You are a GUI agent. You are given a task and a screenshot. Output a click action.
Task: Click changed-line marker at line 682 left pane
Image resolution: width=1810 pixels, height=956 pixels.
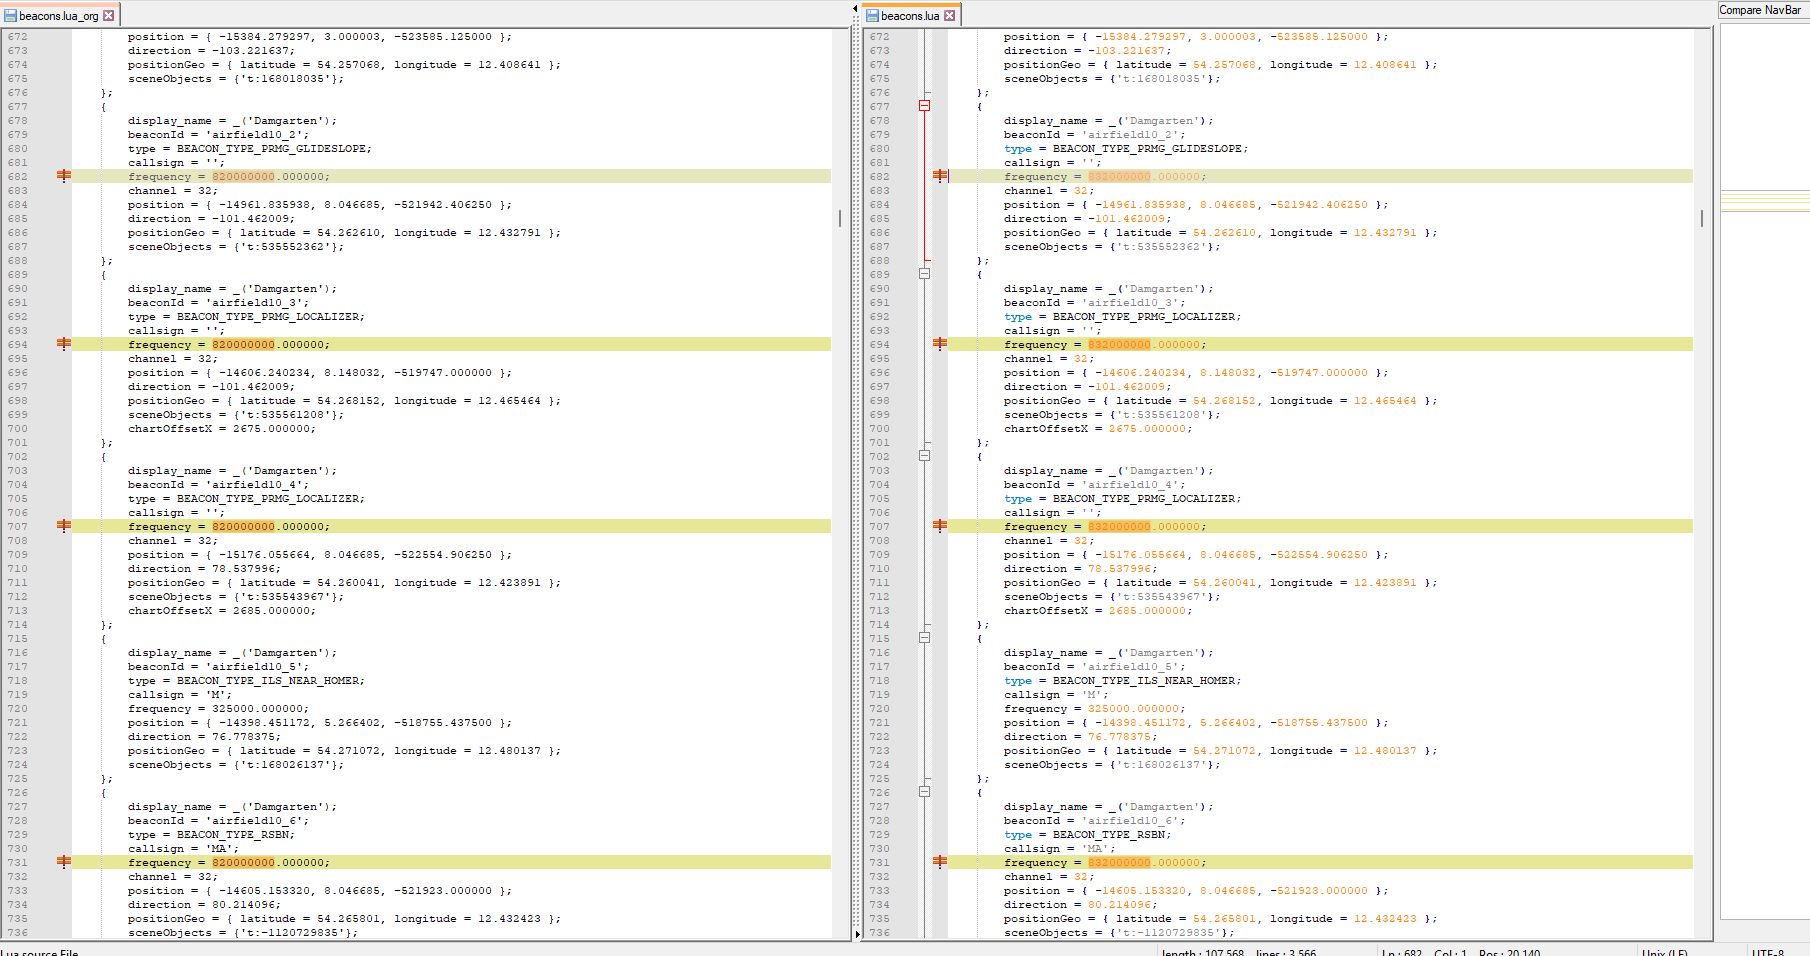click(x=64, y=176)
